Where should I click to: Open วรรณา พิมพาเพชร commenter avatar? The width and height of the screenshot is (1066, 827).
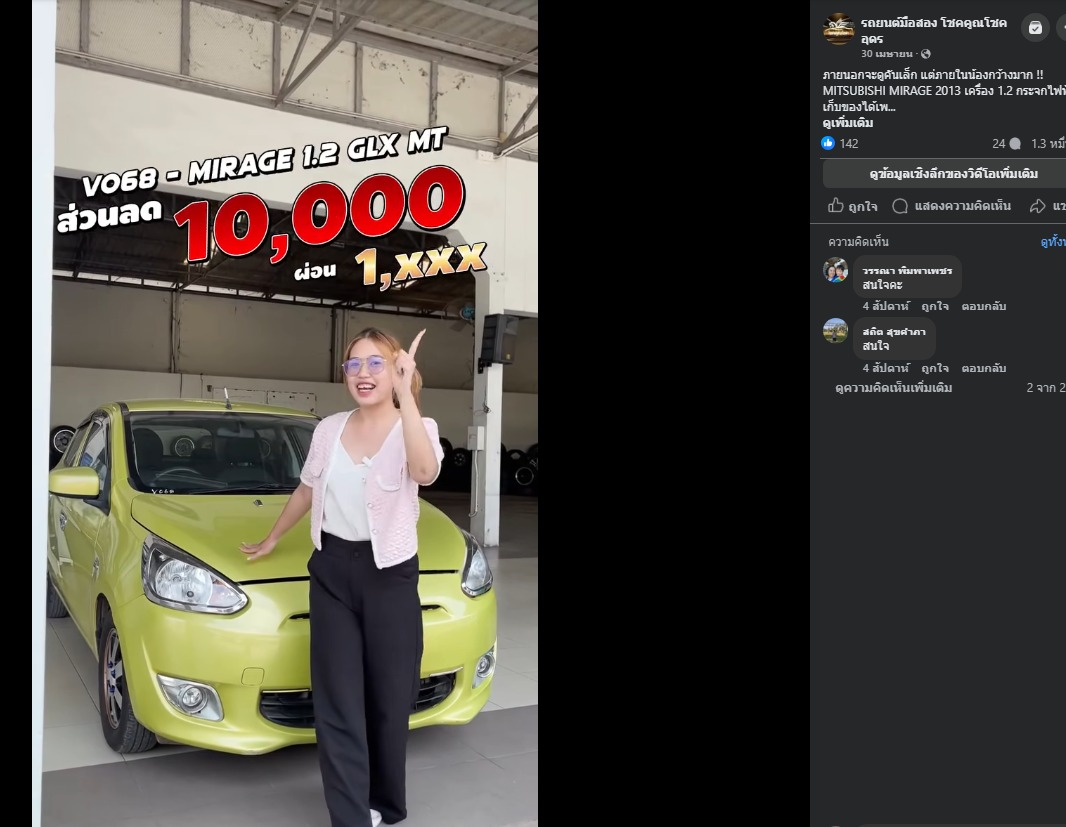(836, 270)
